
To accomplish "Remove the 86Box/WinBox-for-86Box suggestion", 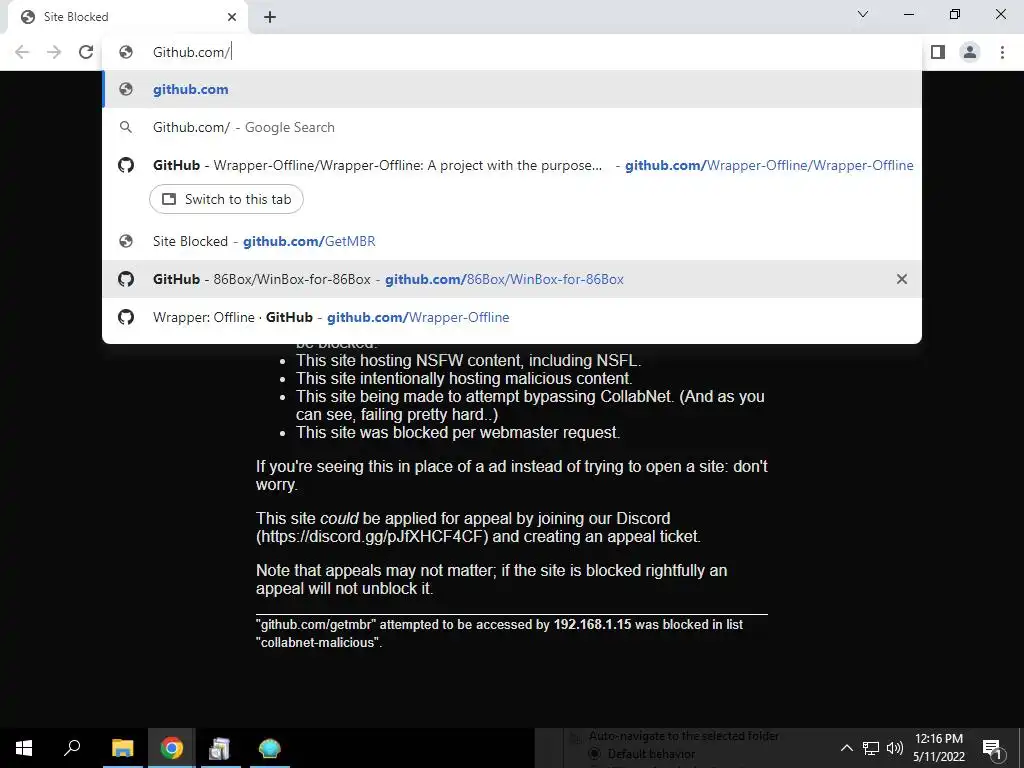I will 902,280.
